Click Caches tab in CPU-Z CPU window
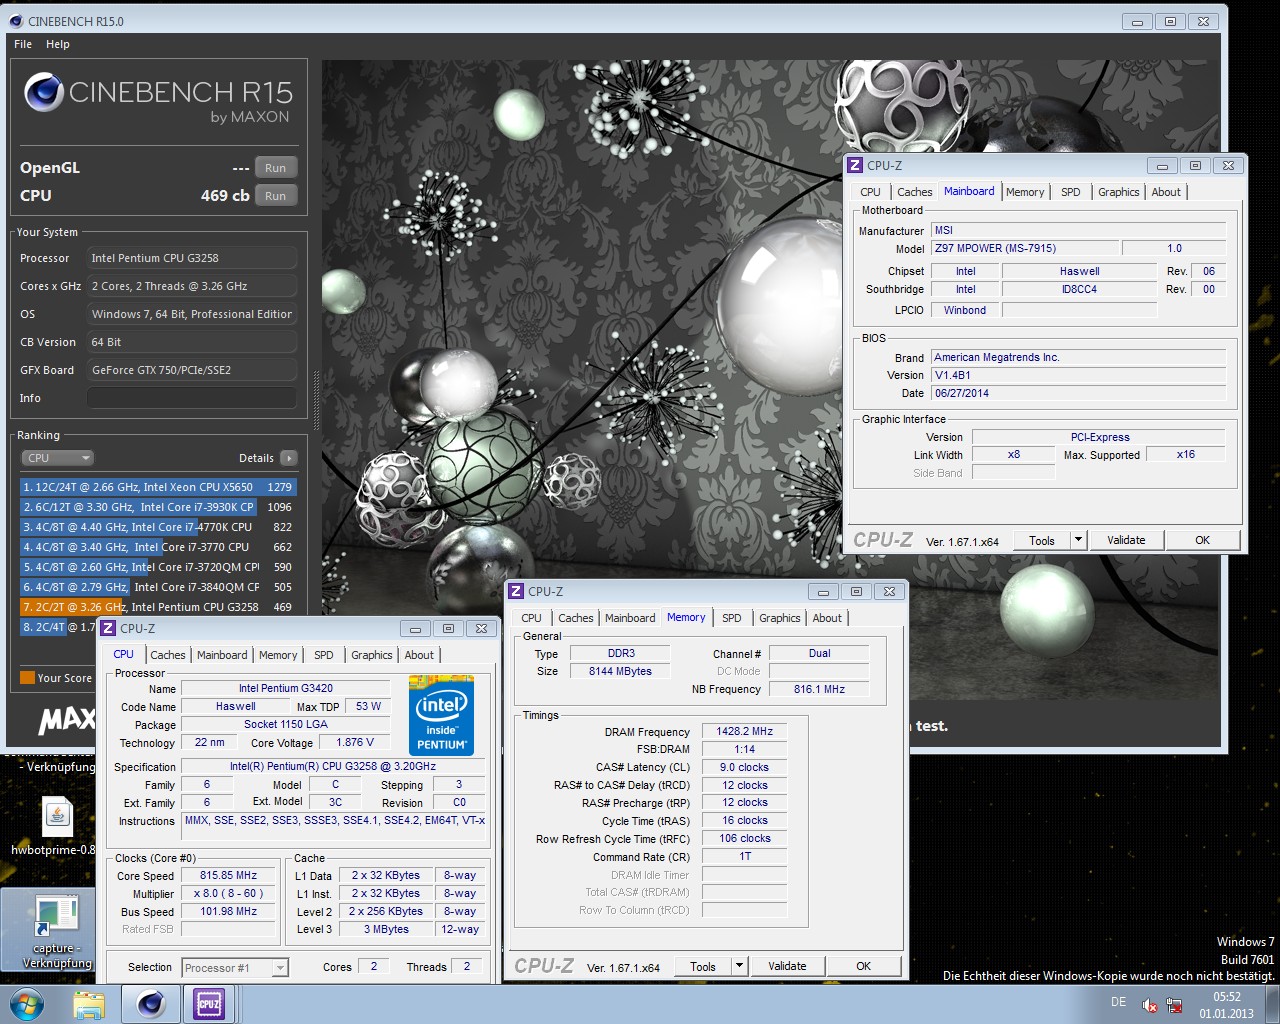This screenshot has width=1280, height=1024. click(167, 655)
